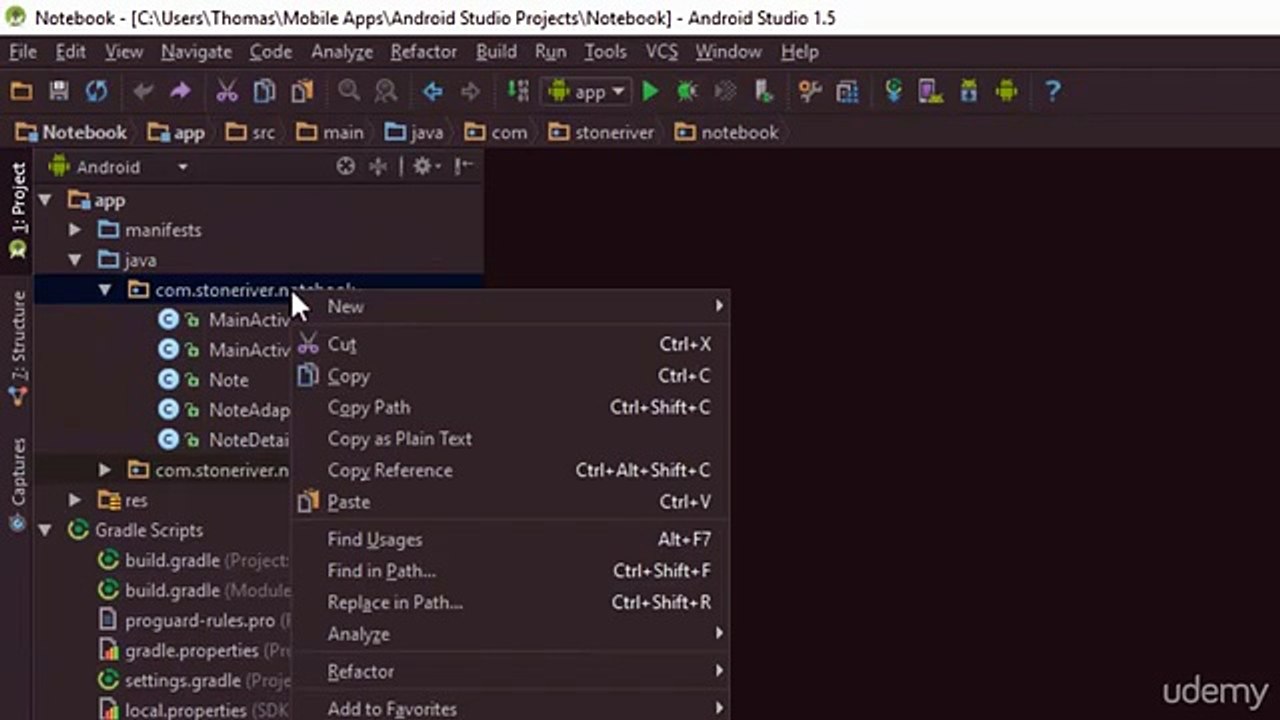Choose Copy Reference in the context menu

(x=510, y=470)
